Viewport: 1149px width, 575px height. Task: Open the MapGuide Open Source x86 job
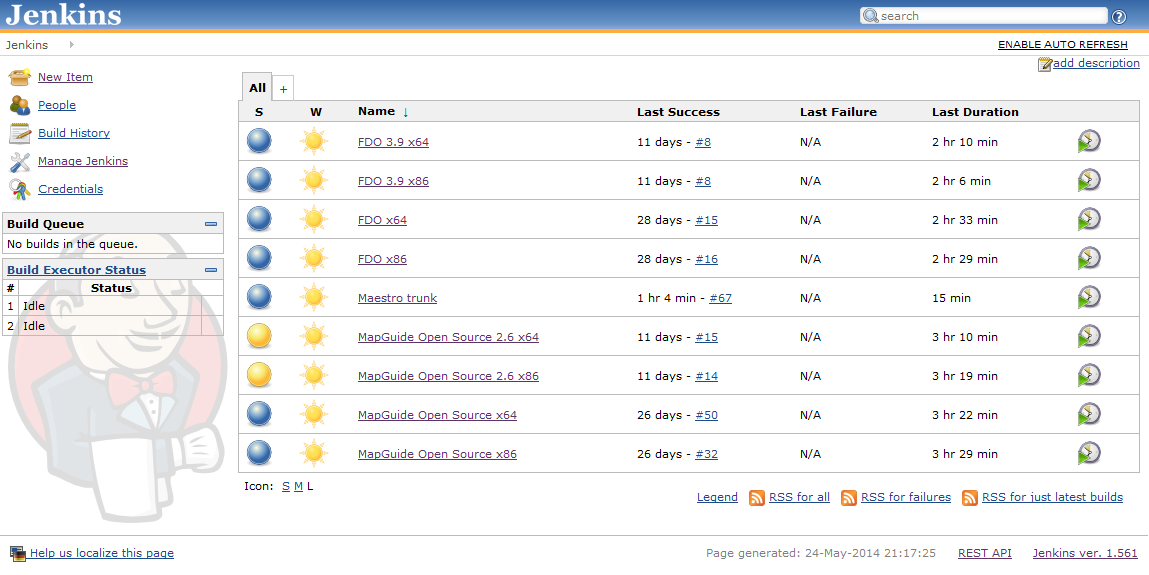point(437,454)
